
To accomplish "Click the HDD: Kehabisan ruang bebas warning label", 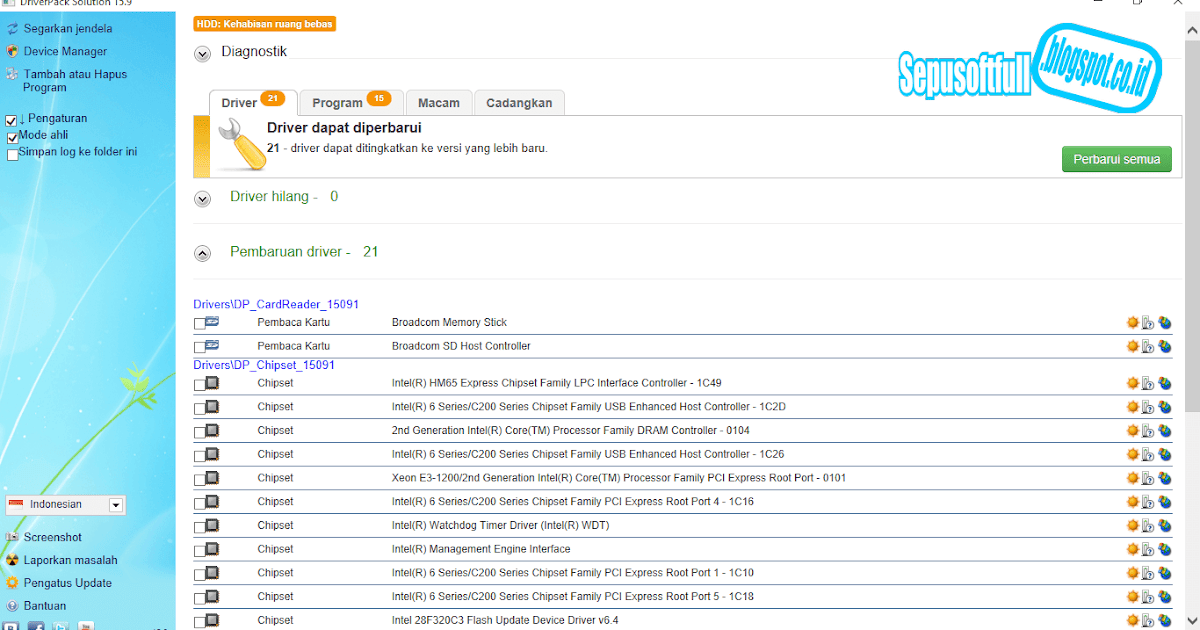I will (x=264, y=23).
